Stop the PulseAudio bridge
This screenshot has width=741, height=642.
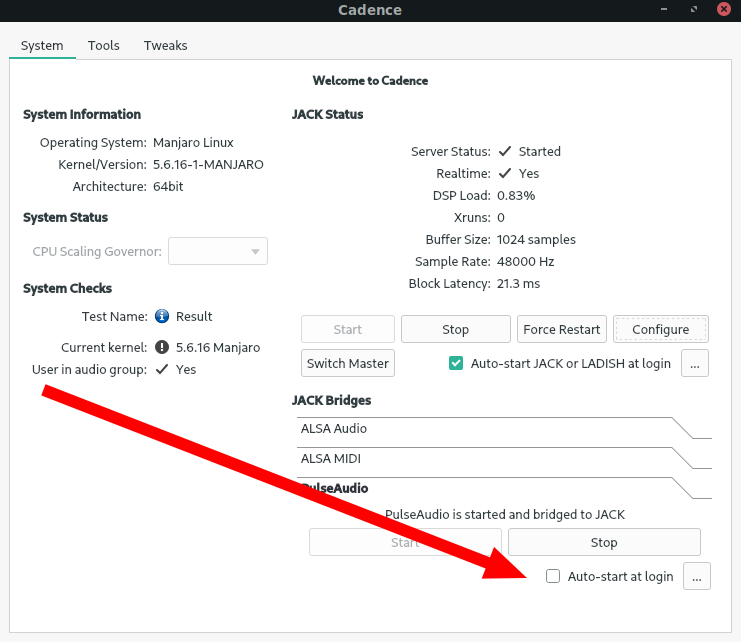(604, 542)
